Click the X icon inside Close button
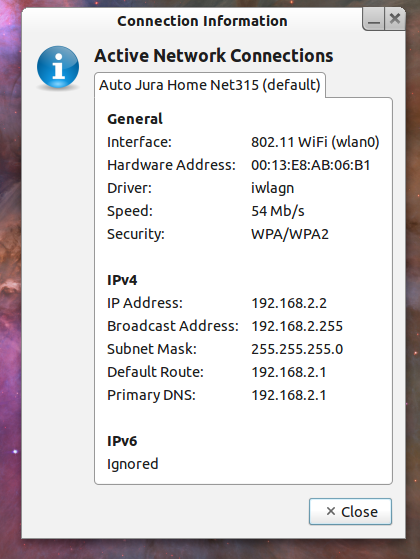Image resolution: width=420 pixels, height=559 pixels. pyautogui.click(x=331, y=511)
